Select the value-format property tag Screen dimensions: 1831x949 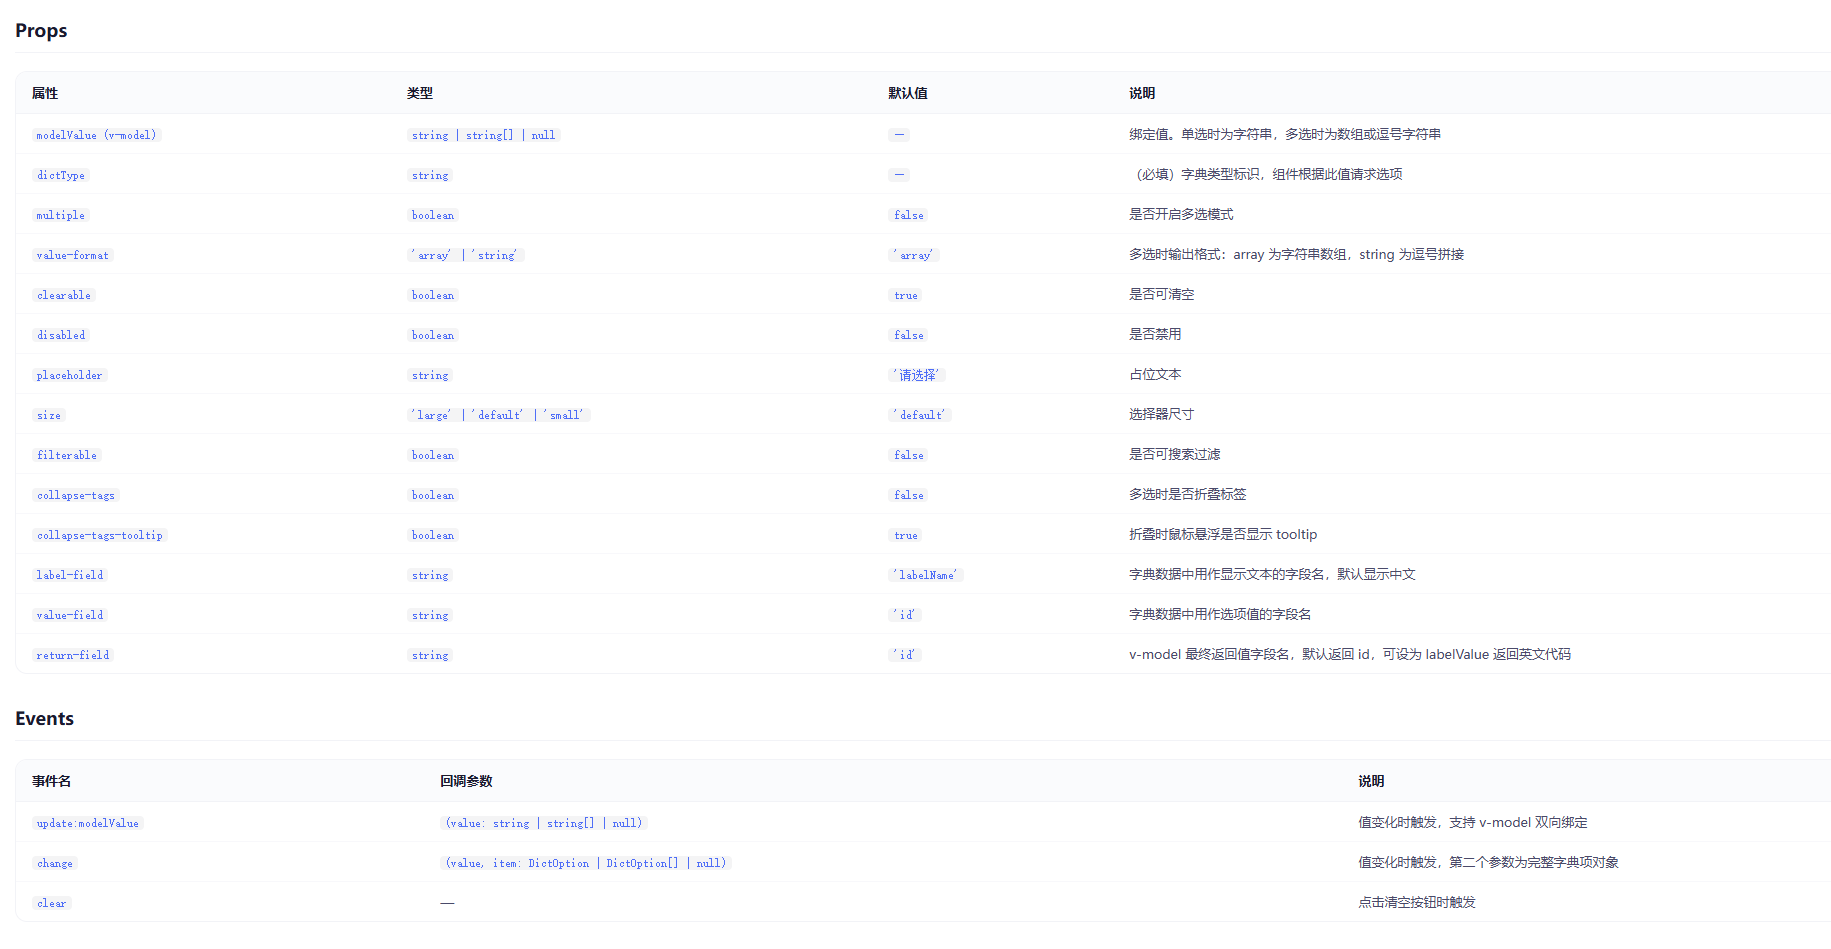point(72,255)
